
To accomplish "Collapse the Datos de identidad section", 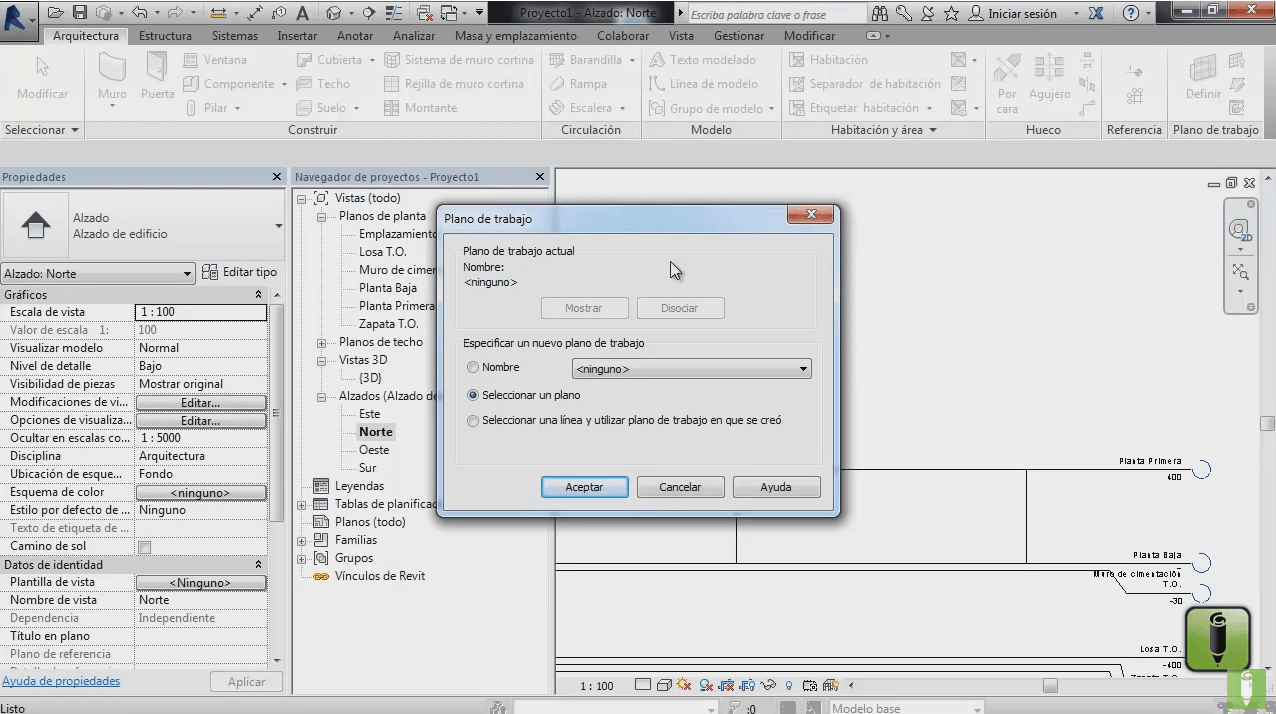I will coord(258,565).
